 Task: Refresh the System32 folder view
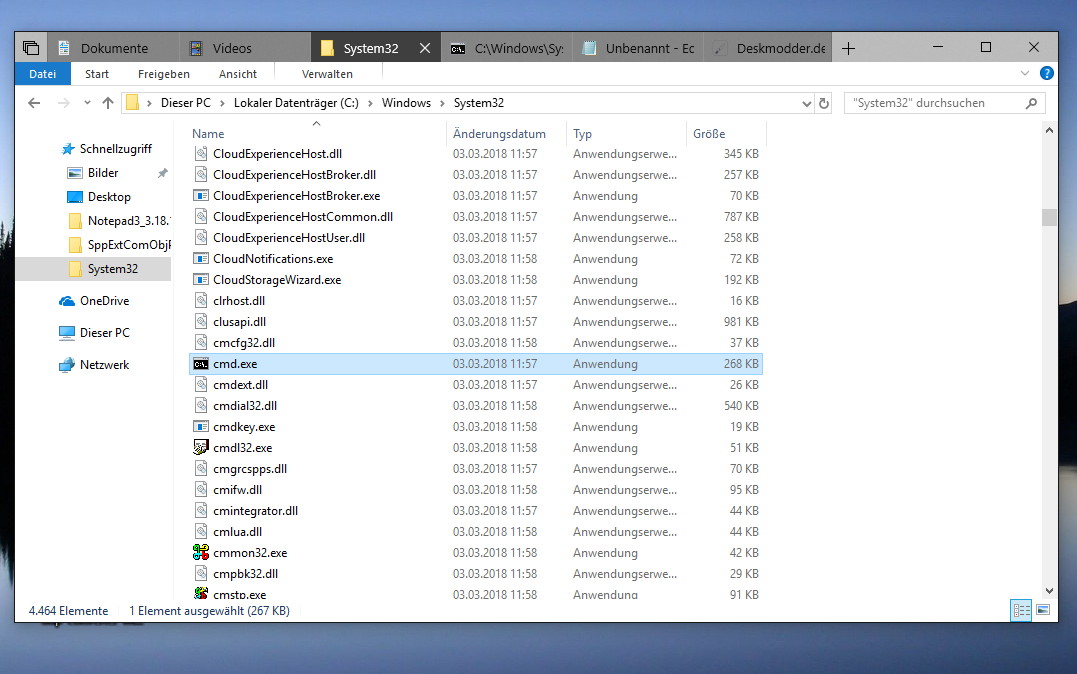point(824,104)
